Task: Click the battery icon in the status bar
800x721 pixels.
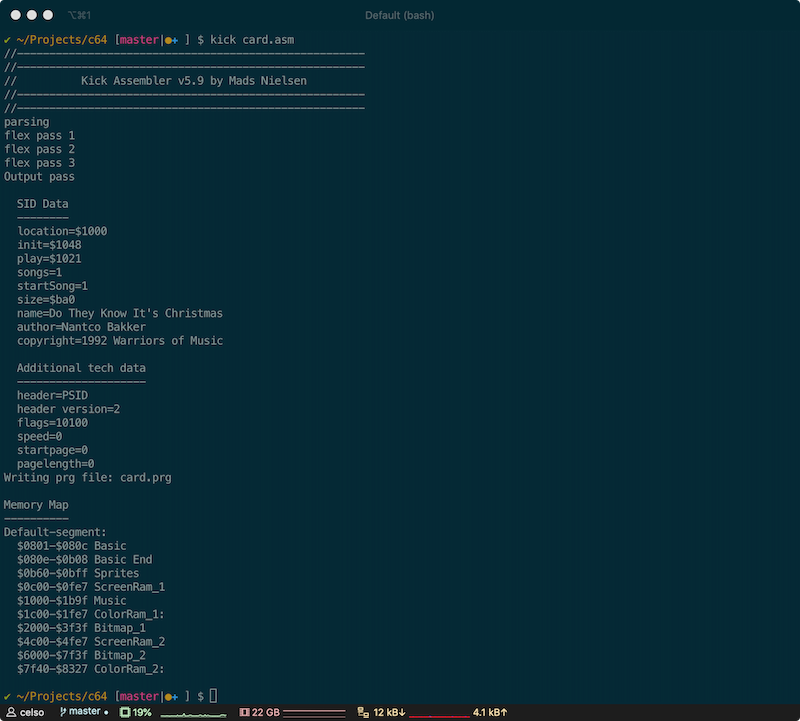Action: tap(124, 712)
